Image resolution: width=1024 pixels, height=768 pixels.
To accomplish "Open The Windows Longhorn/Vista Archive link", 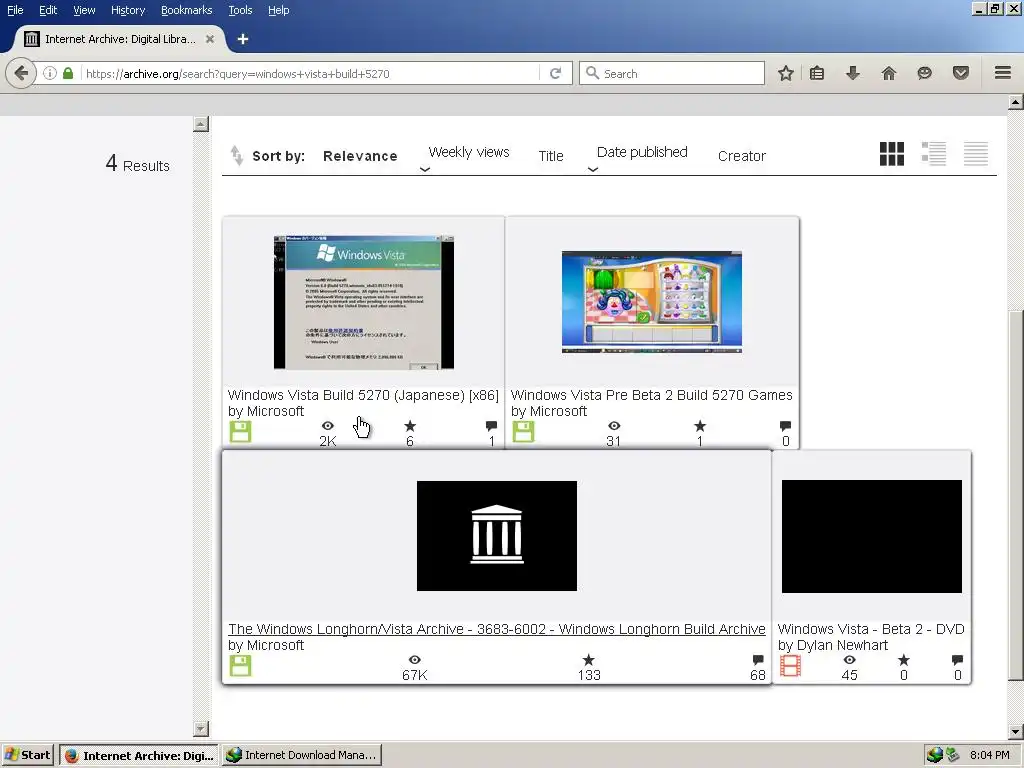I will 497,629.
